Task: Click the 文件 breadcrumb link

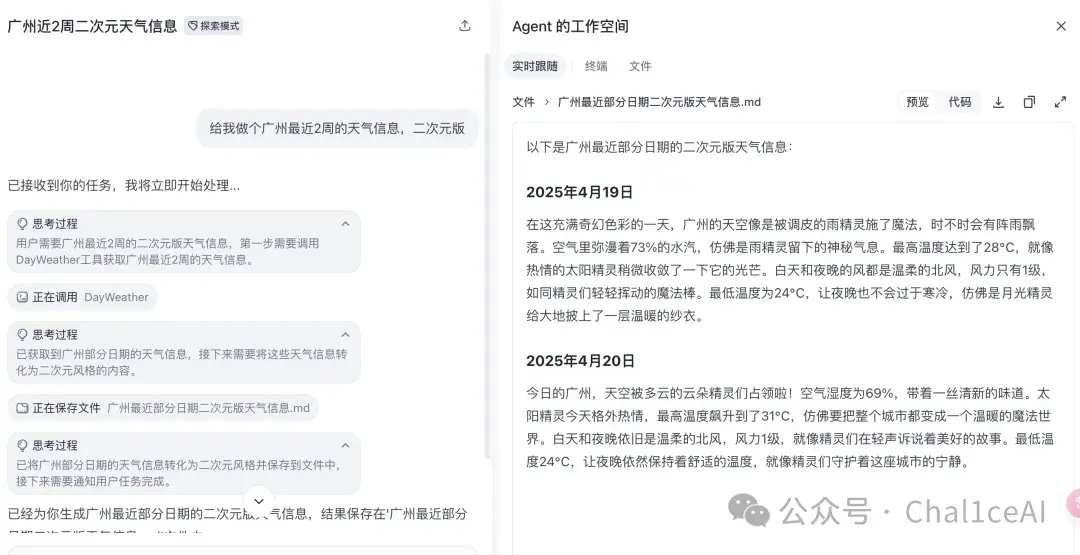Action: click(523, 102)
